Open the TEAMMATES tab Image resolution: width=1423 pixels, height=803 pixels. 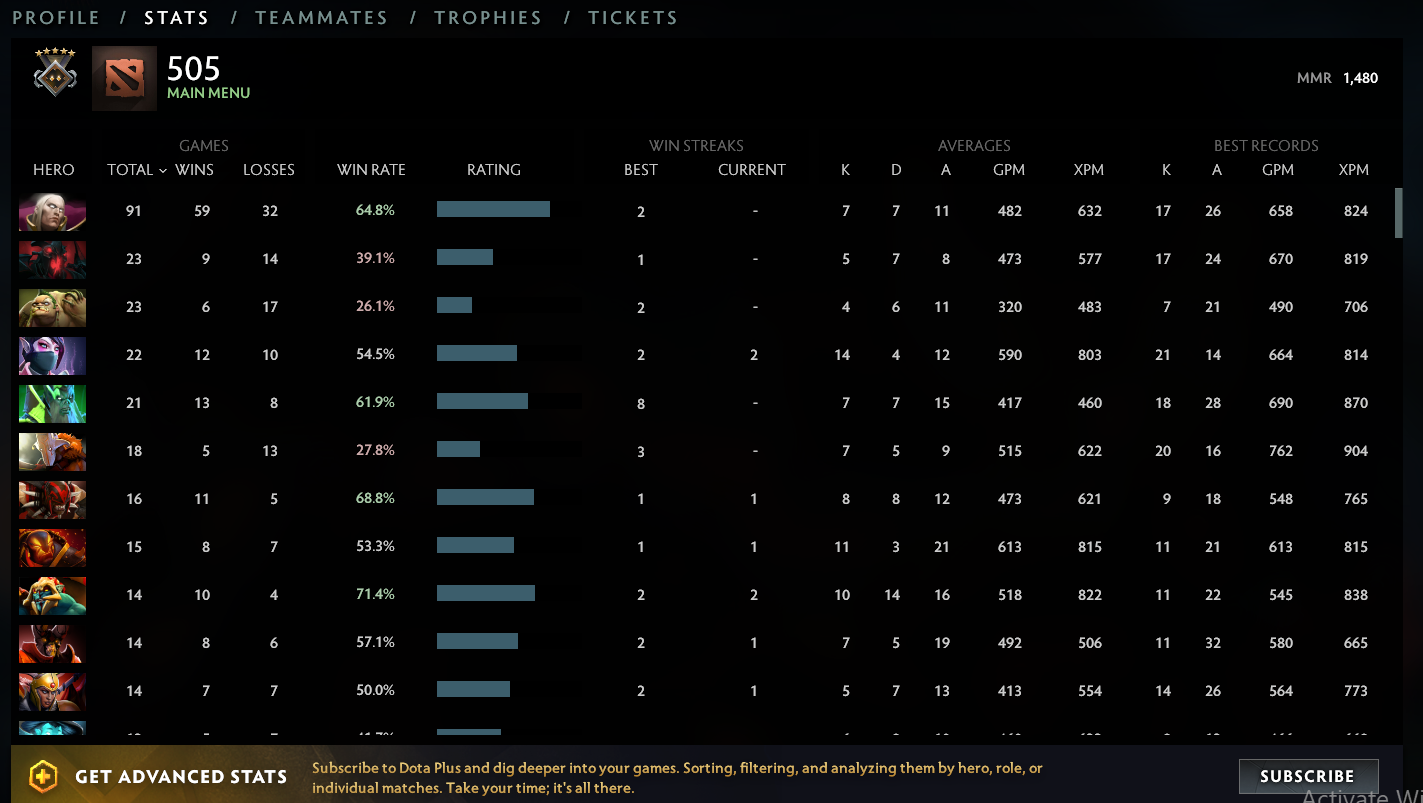pos(321,17)
